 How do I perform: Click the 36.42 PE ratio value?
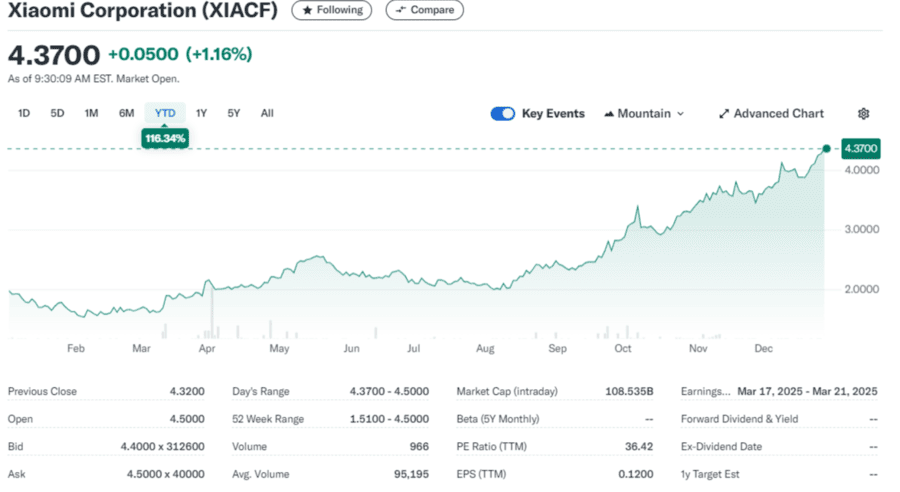click(x=639, y=447)
